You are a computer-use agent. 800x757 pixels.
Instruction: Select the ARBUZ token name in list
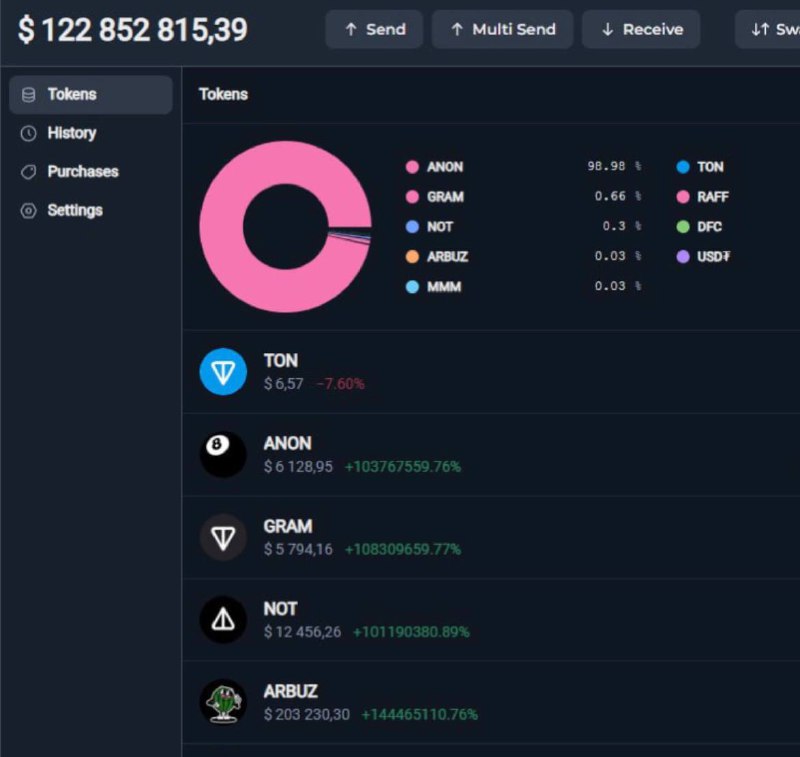[x=290, y=691]
